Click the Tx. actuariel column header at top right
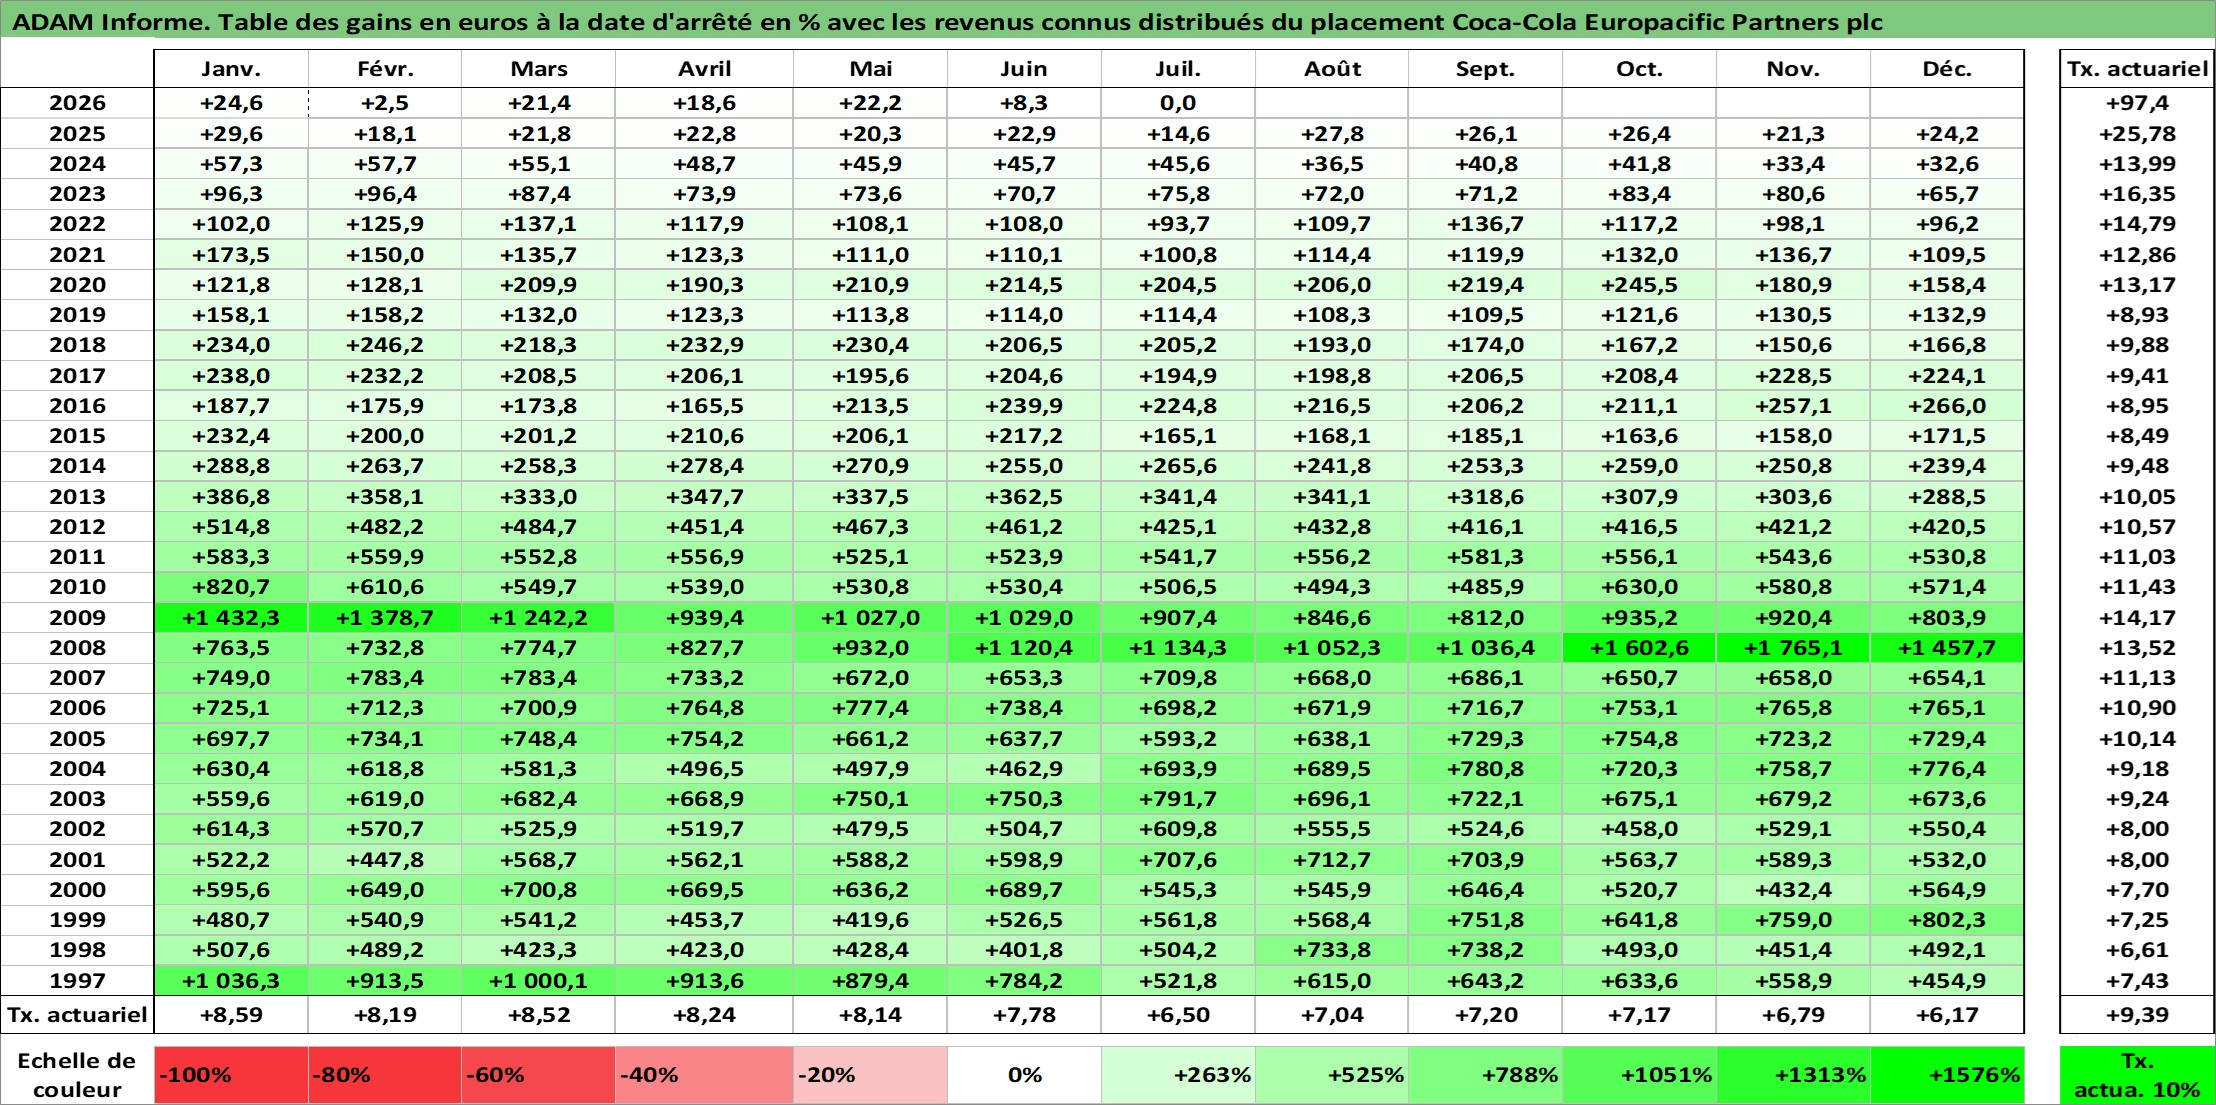The image size is (2216, 1105). [2137, 69]
